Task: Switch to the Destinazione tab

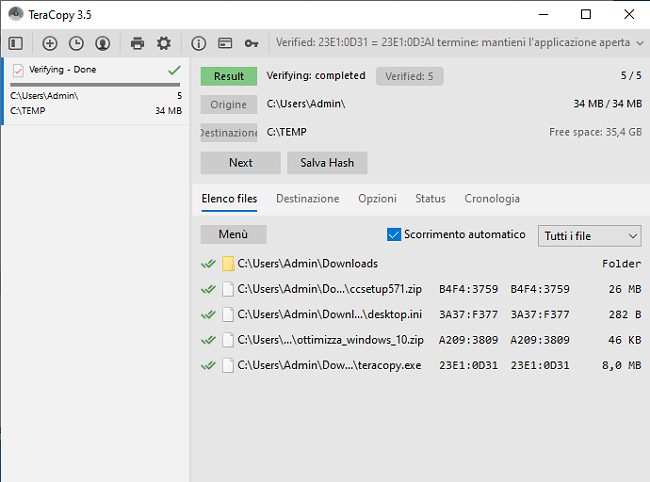Action: [x=307, y=199]
